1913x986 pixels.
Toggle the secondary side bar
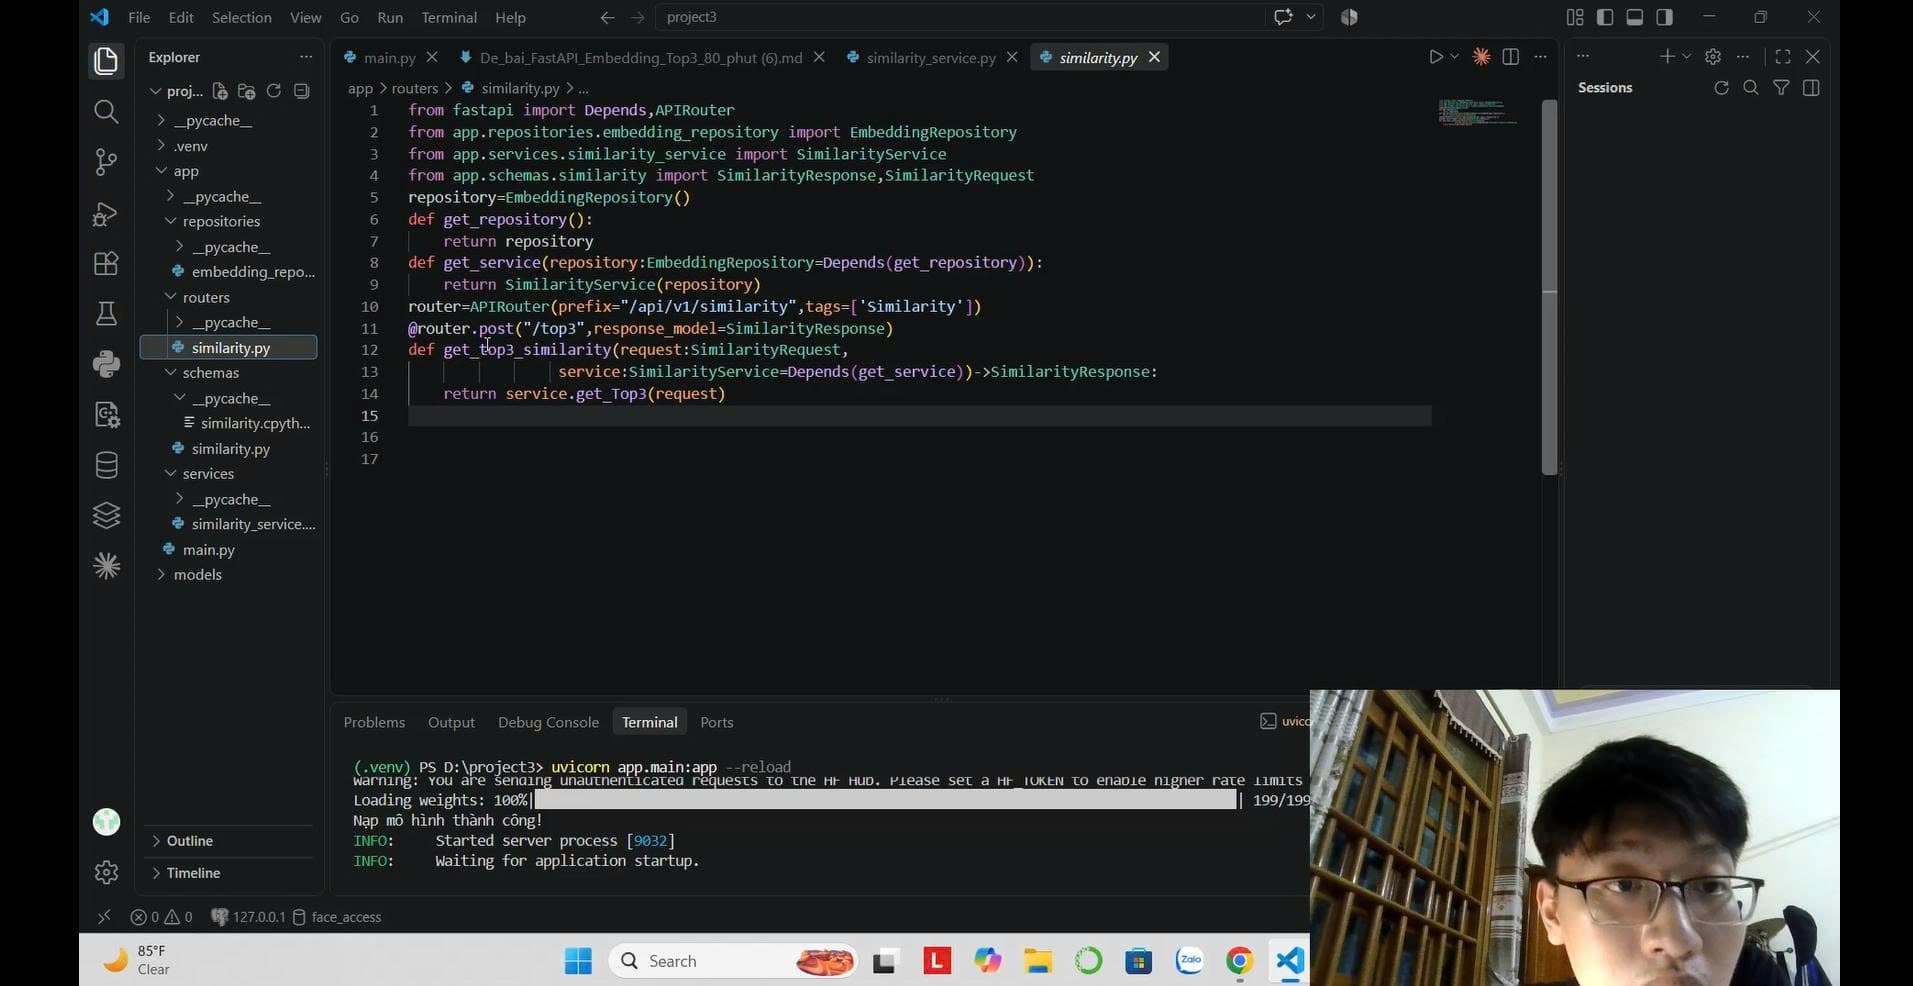coord(1665,17)
